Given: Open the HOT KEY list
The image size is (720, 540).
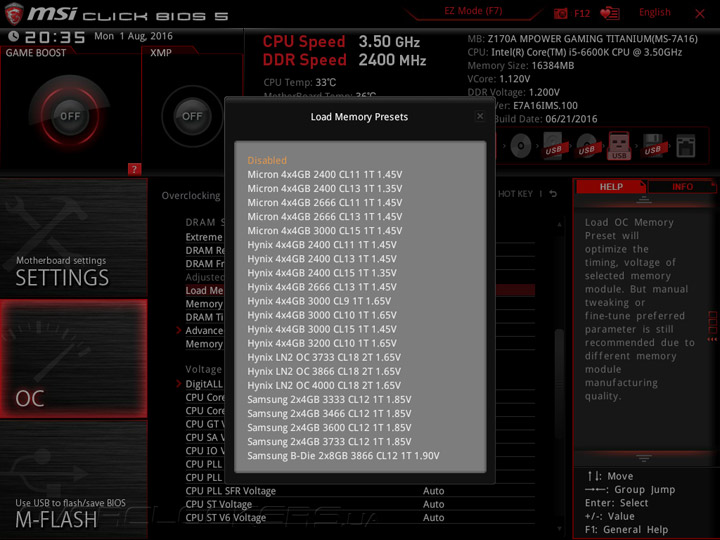Looking at the screenshot, I should click(515, 194).
